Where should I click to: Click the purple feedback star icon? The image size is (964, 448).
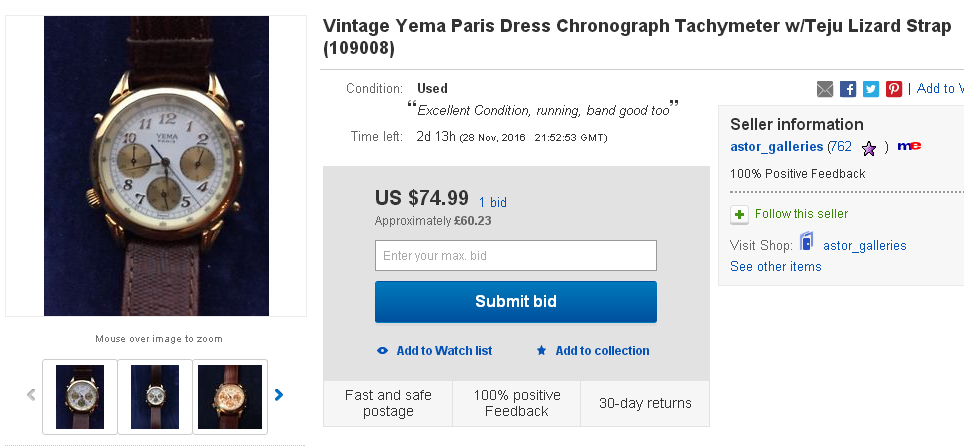(869, 148)
